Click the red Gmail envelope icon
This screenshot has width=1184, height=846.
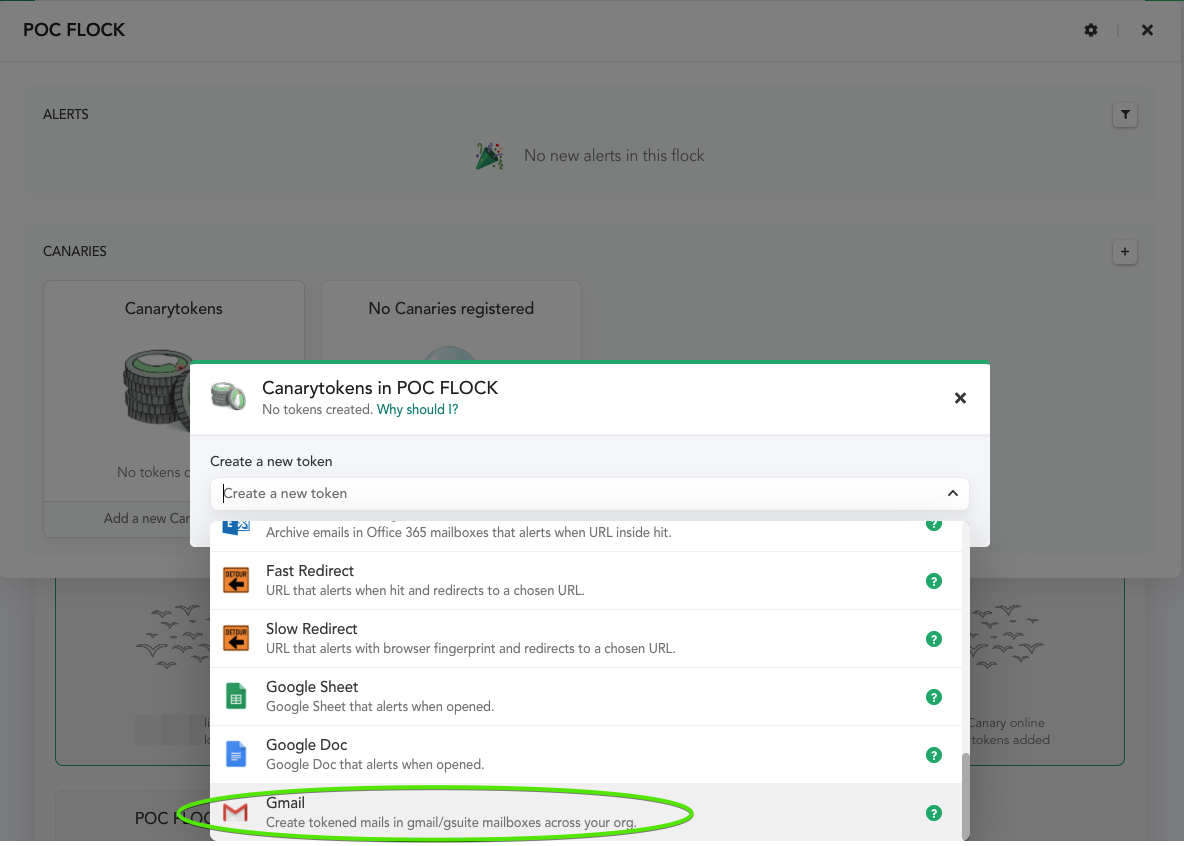(x=236, y=813)
